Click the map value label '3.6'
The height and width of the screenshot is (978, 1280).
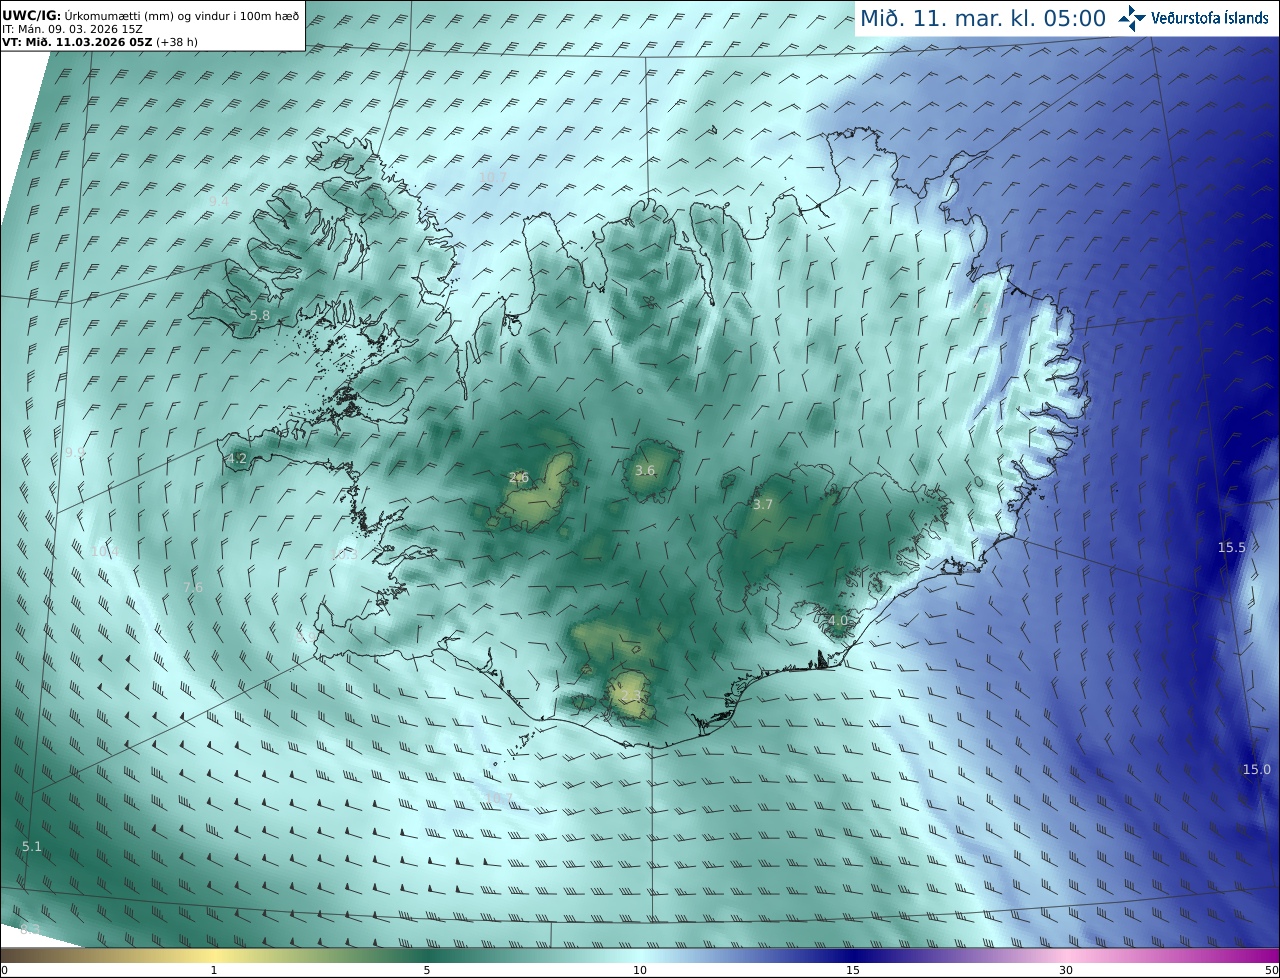coord(645,470)
